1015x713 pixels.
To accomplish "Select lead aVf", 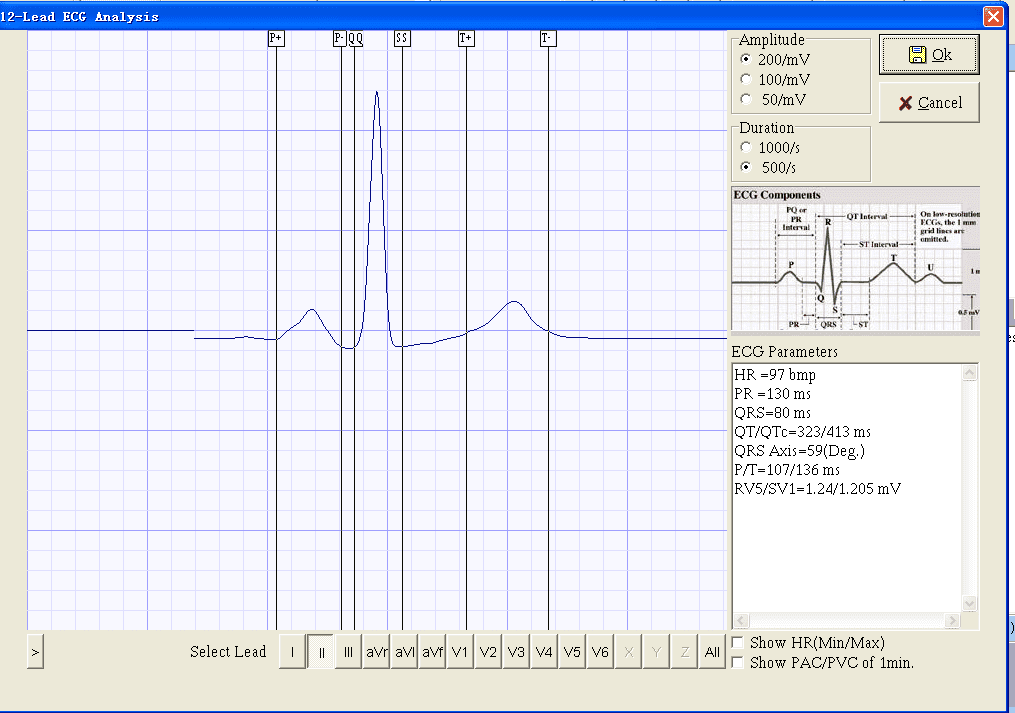I will (x=432, y=651).
